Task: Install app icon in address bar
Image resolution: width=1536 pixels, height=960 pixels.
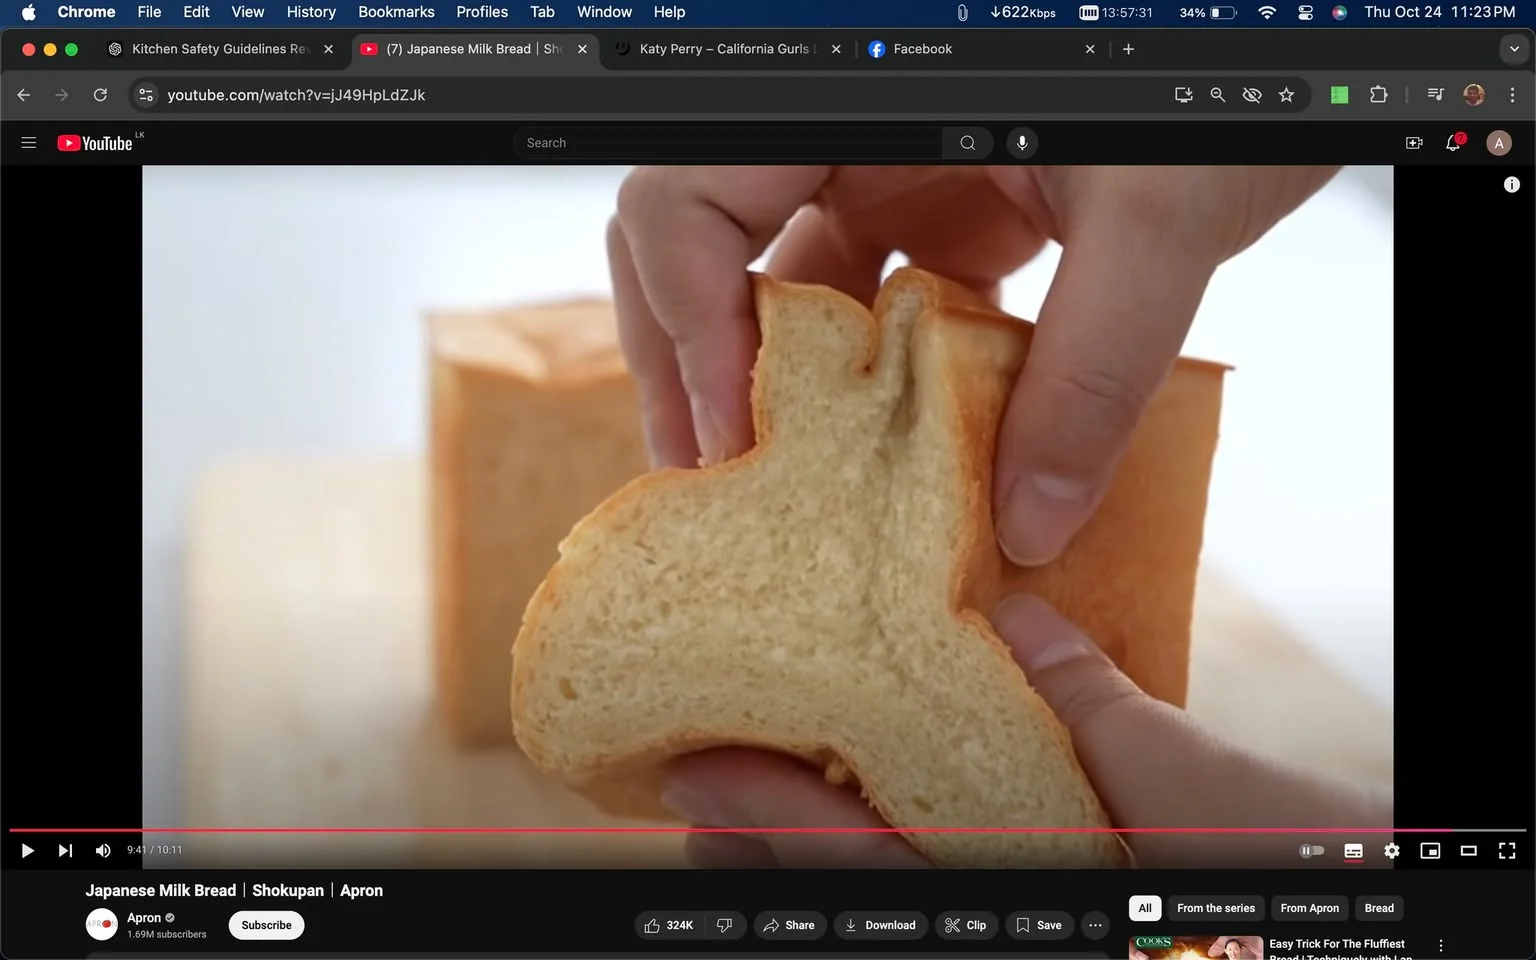Action: [1183, 95]
